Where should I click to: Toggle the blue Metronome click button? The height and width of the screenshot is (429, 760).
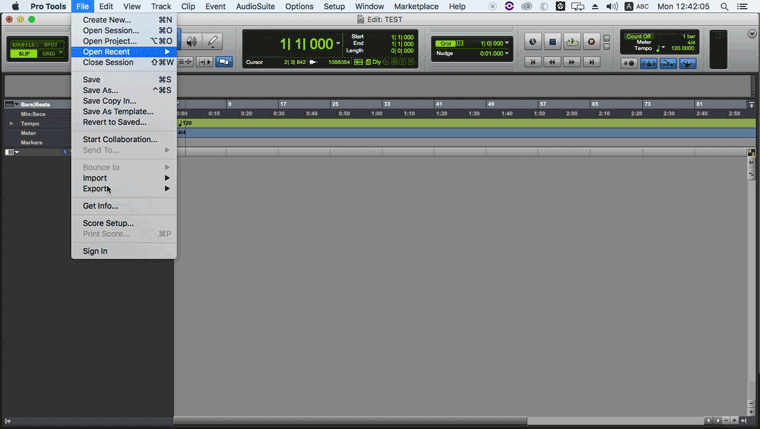[649, 64]
